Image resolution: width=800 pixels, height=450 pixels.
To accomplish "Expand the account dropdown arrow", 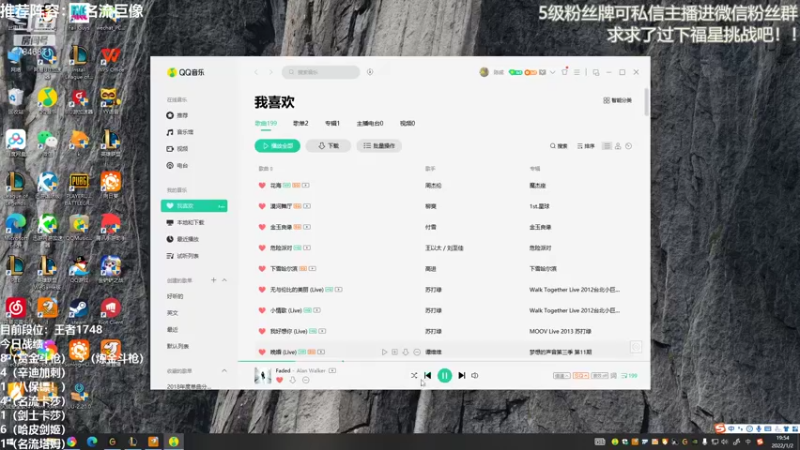I will click(553, 72).
